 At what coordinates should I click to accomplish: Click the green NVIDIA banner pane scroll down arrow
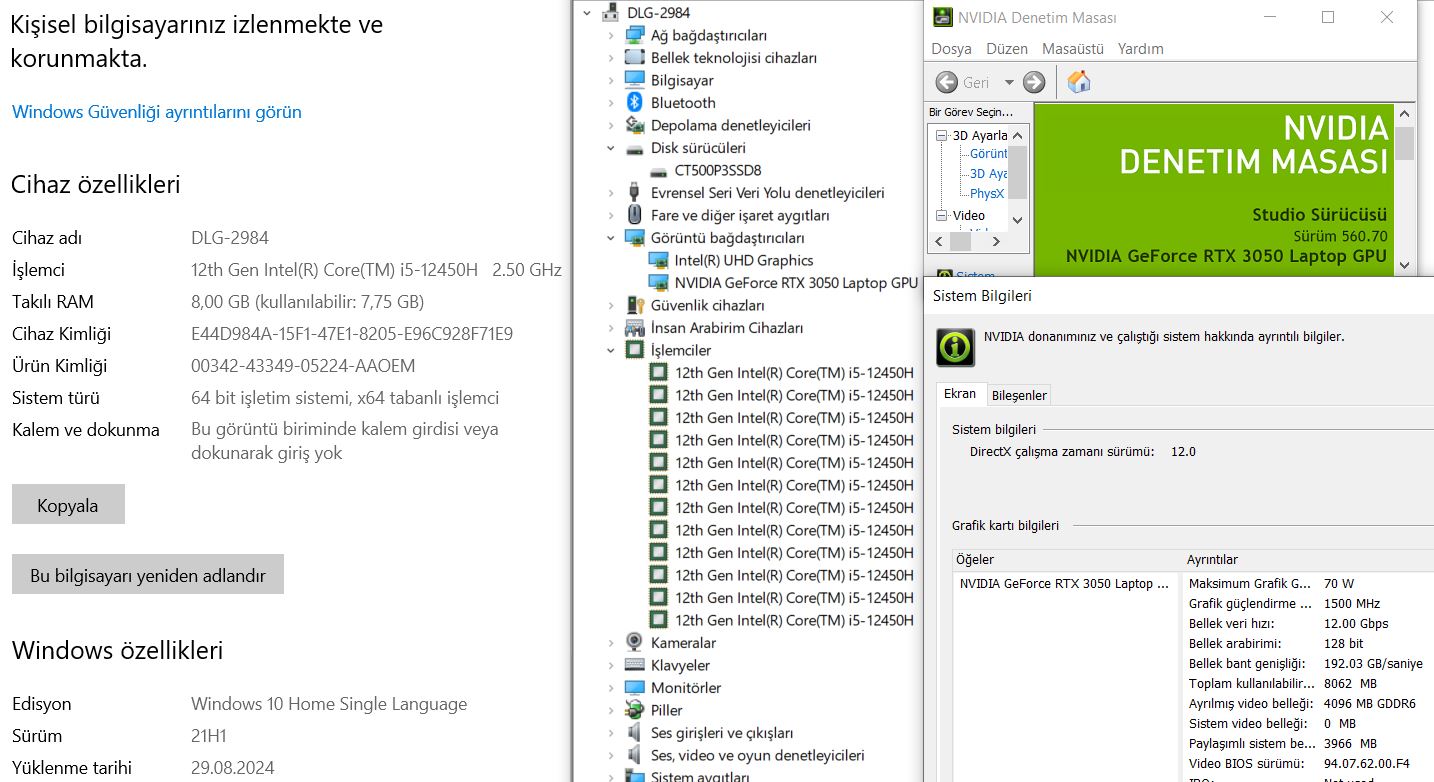pos(1405,265)
